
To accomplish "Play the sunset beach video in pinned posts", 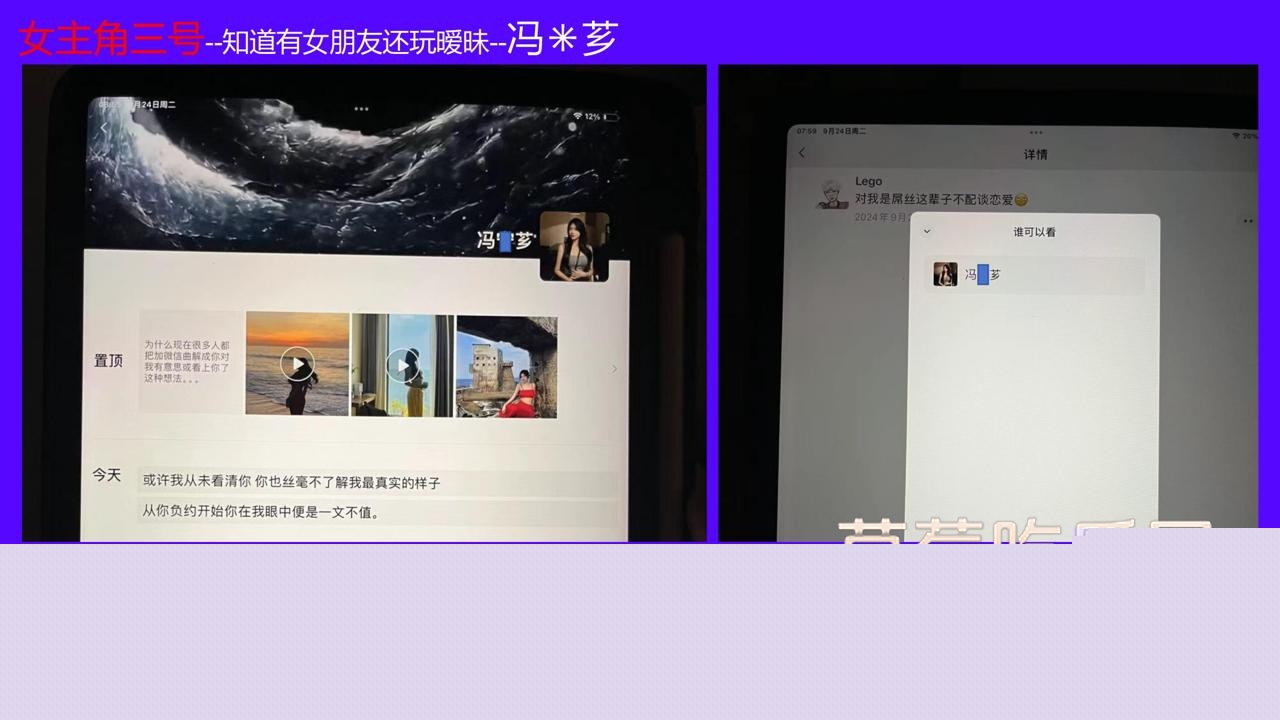I will [x=297, y=364].
